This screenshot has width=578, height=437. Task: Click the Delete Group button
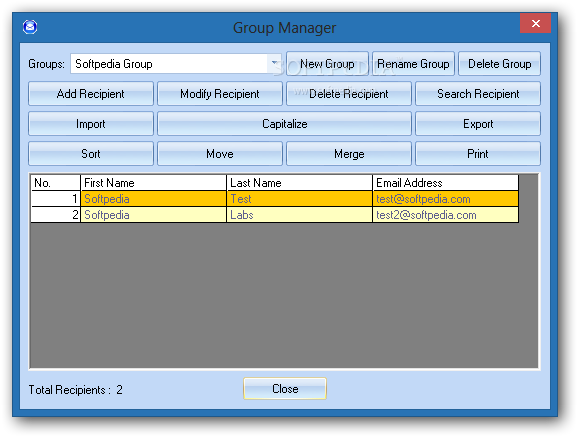coord(499,64)
